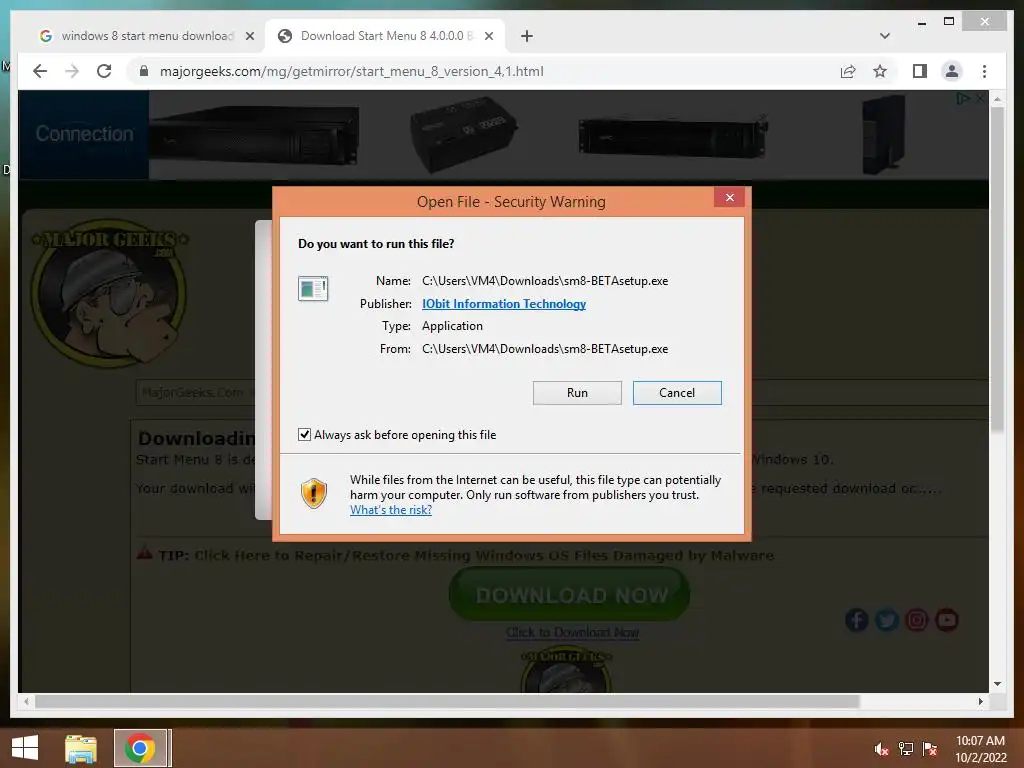1024x768 pixels.
Task: Minimize the Chrome window
Action: click(921, 23)
